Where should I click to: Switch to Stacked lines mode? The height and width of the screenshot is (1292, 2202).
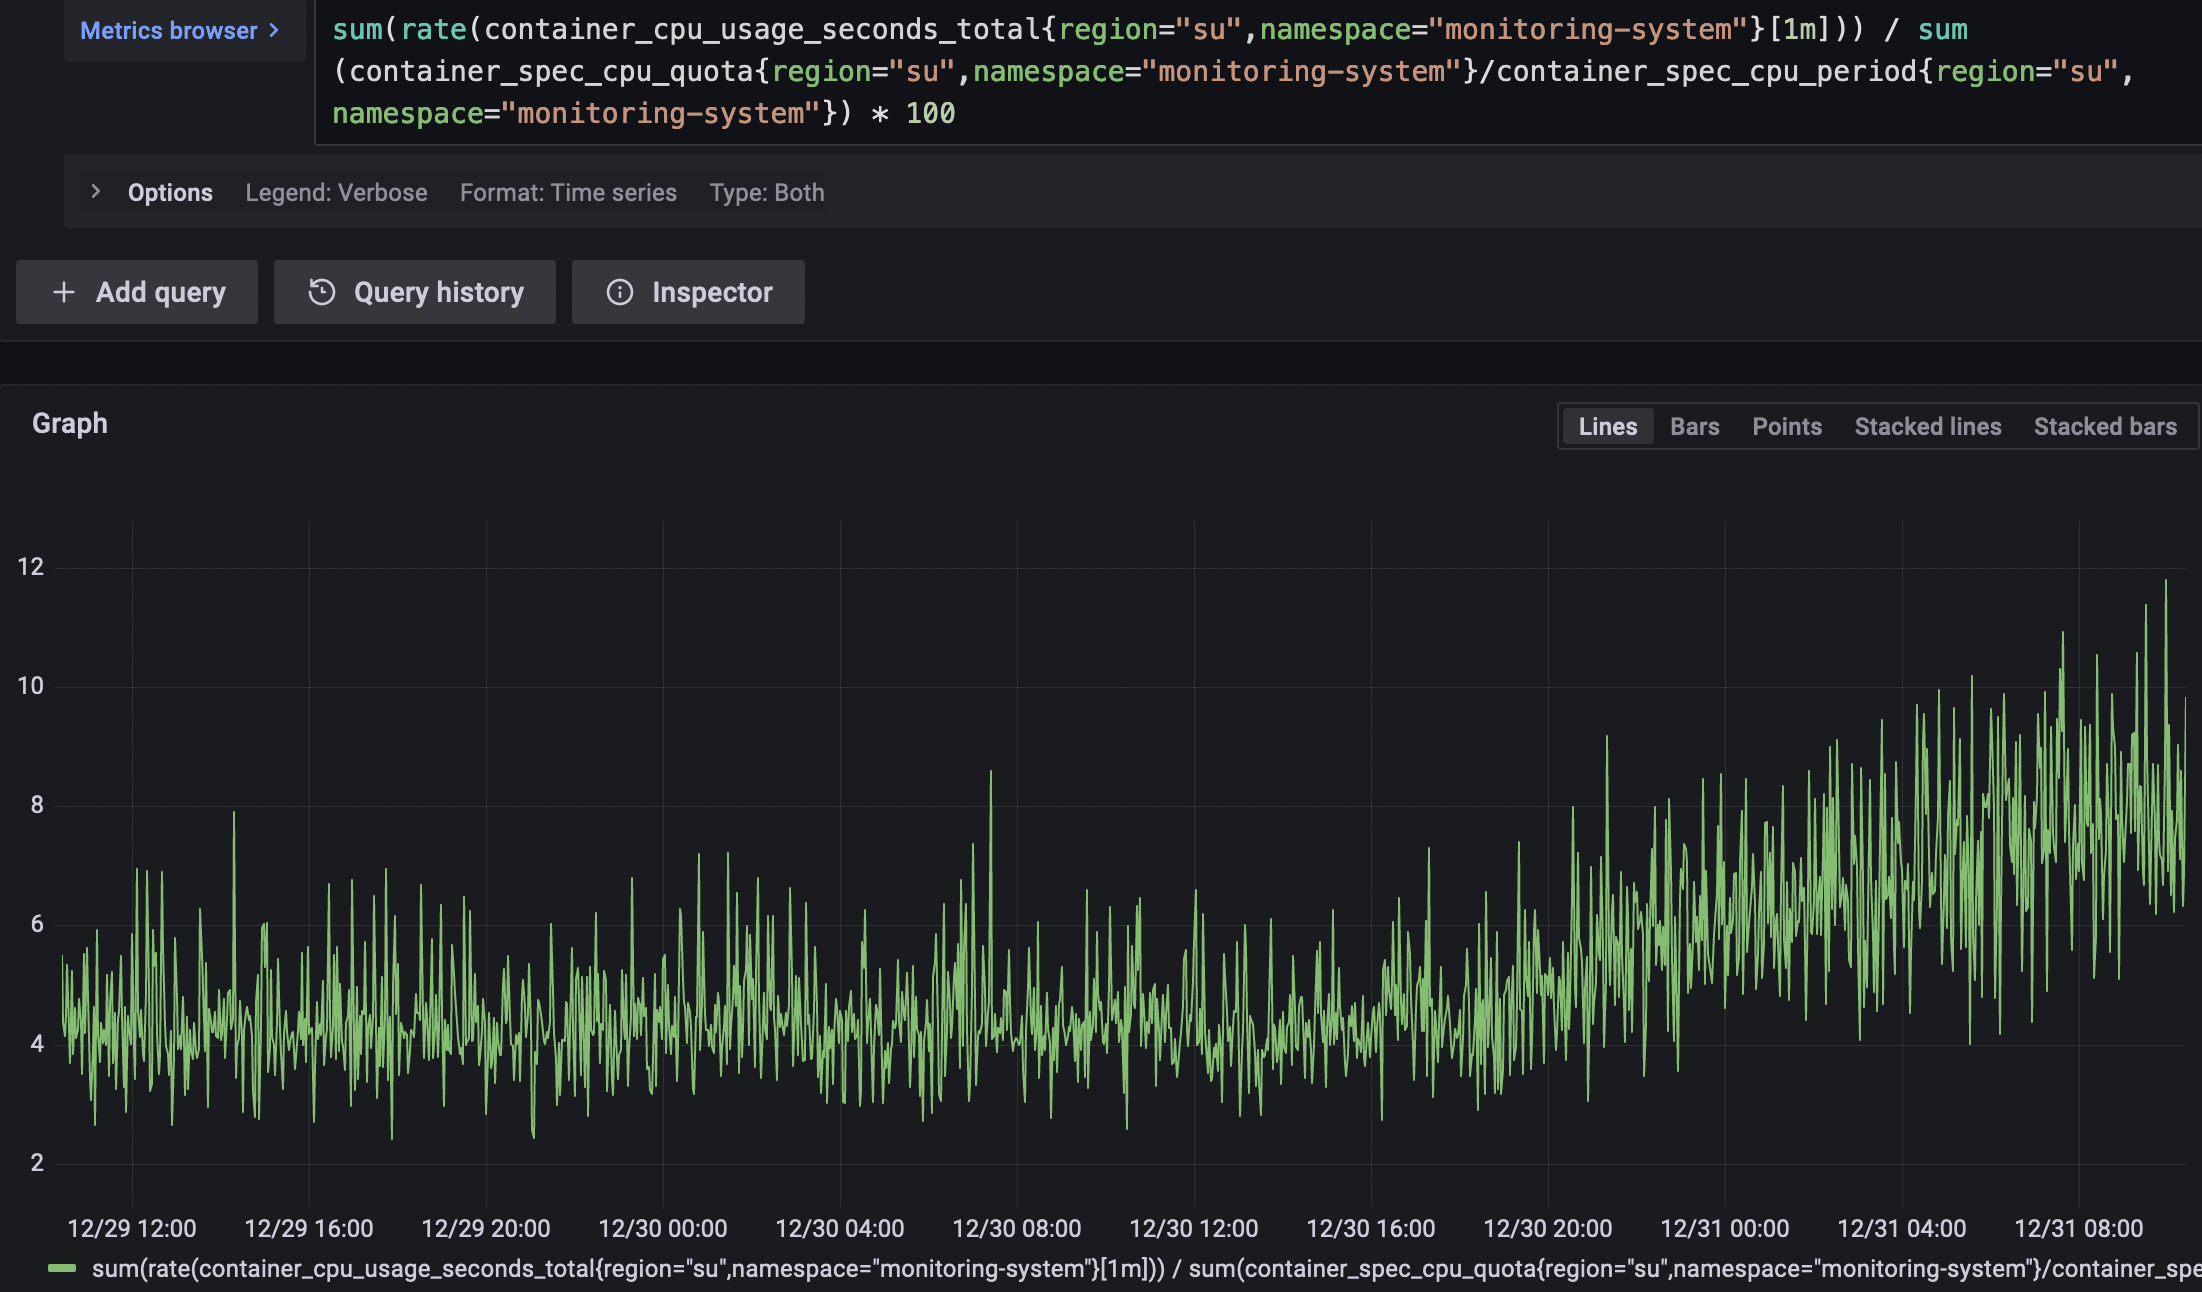pos(1927,425)
